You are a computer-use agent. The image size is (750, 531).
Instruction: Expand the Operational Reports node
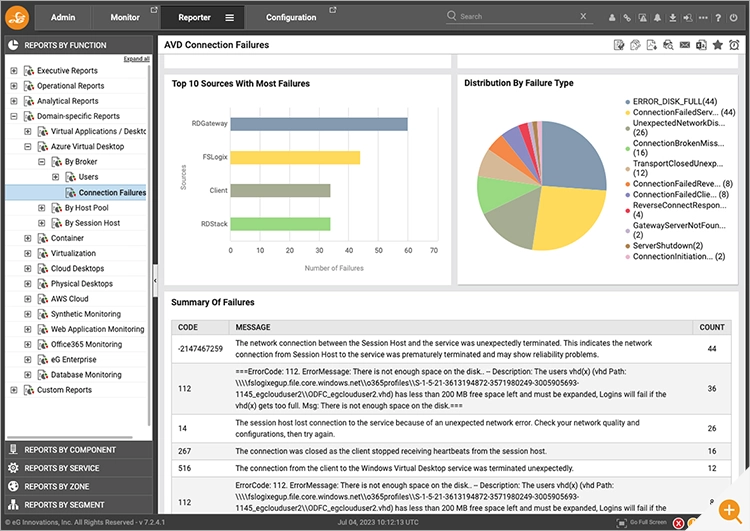pyautogui.click(x=14, y=86)
